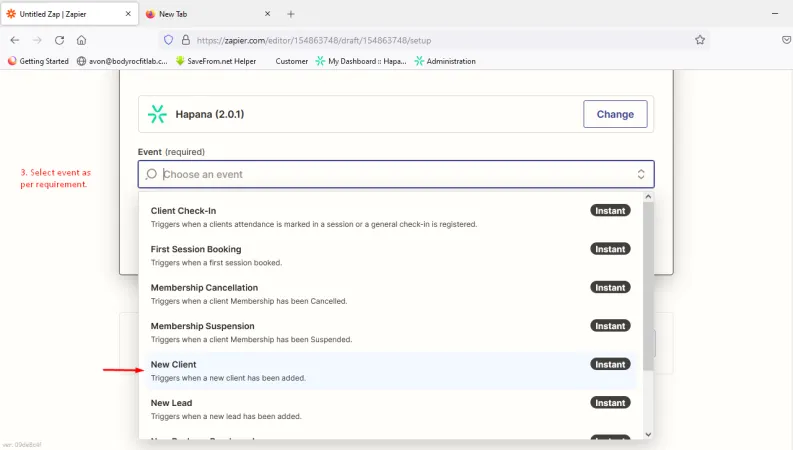
Task: Click the event list scrollbar down arrow
Action: pos(648,434)
